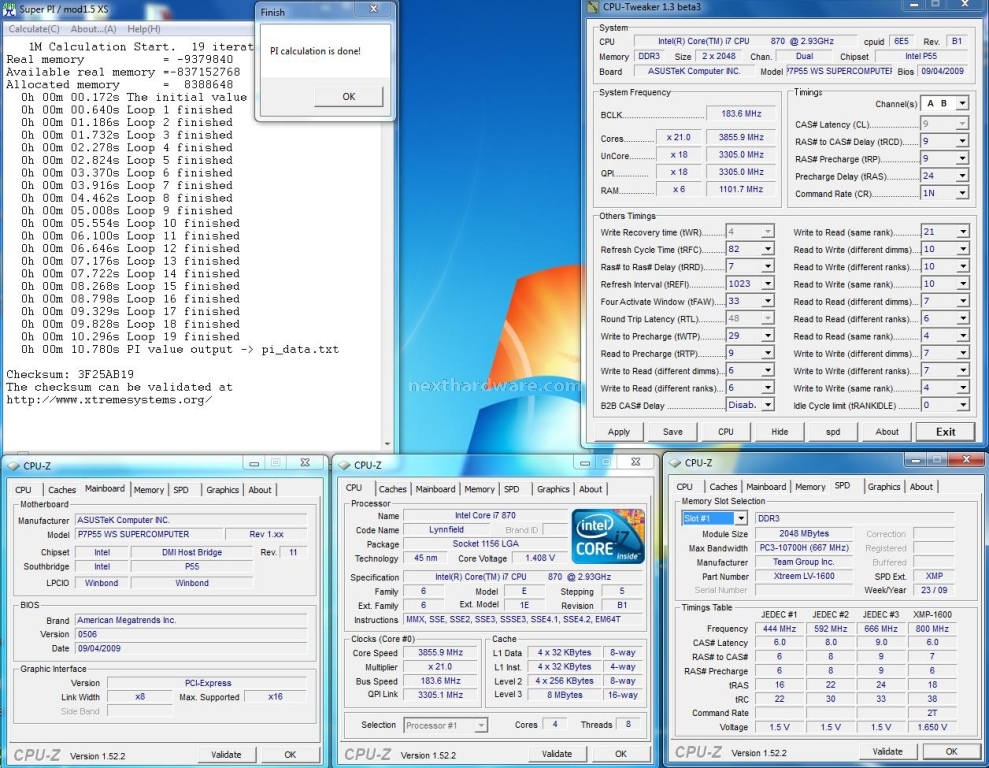Click Validate in the Processor CPU-Z window
The image size is (989, 768).
(557, 754)
